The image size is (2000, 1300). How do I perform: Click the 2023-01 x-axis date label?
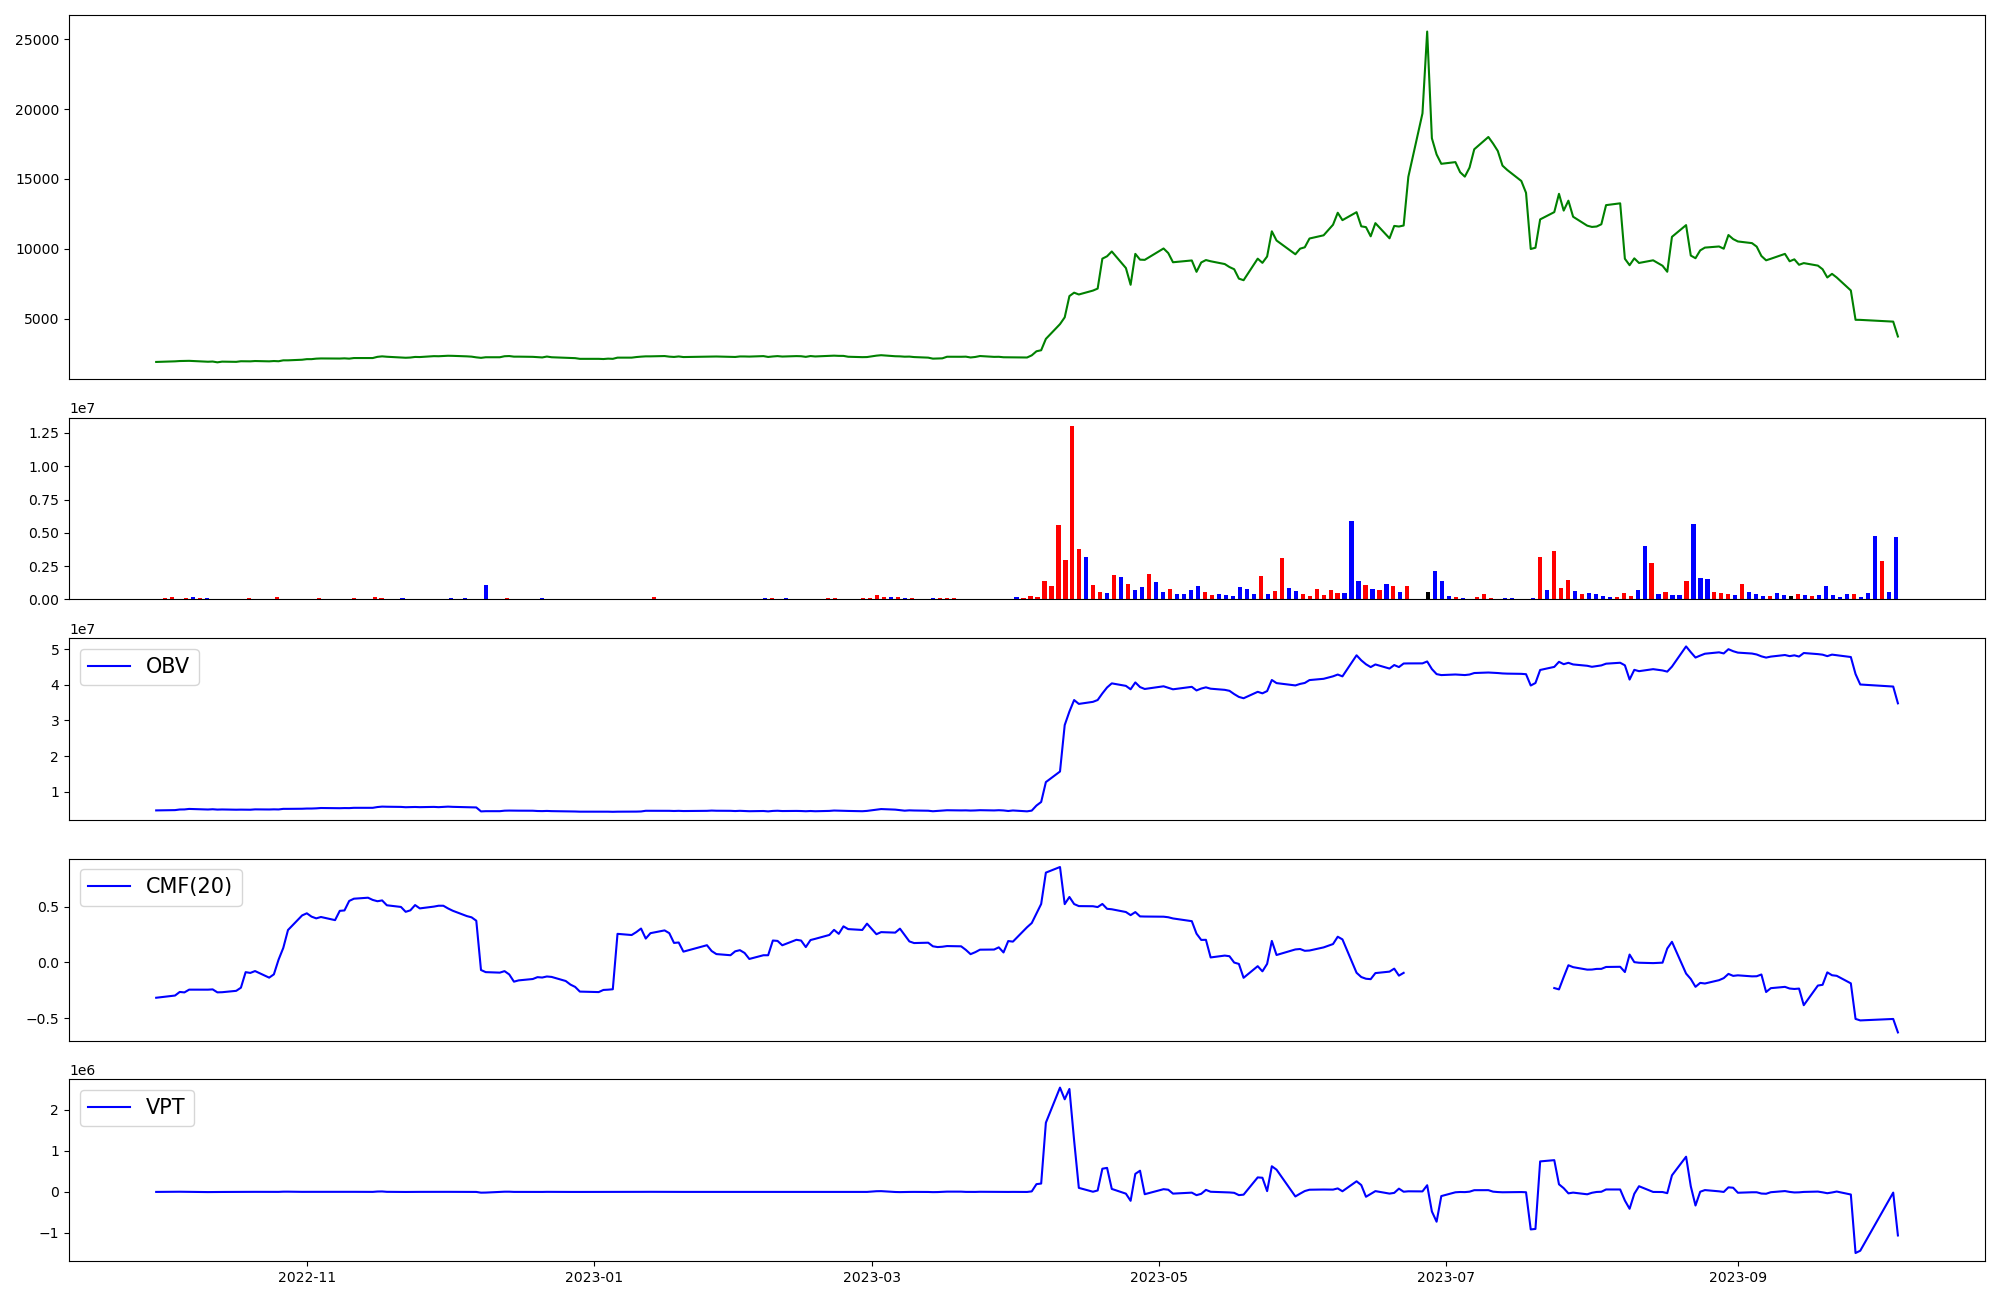tap(594, 1277)
